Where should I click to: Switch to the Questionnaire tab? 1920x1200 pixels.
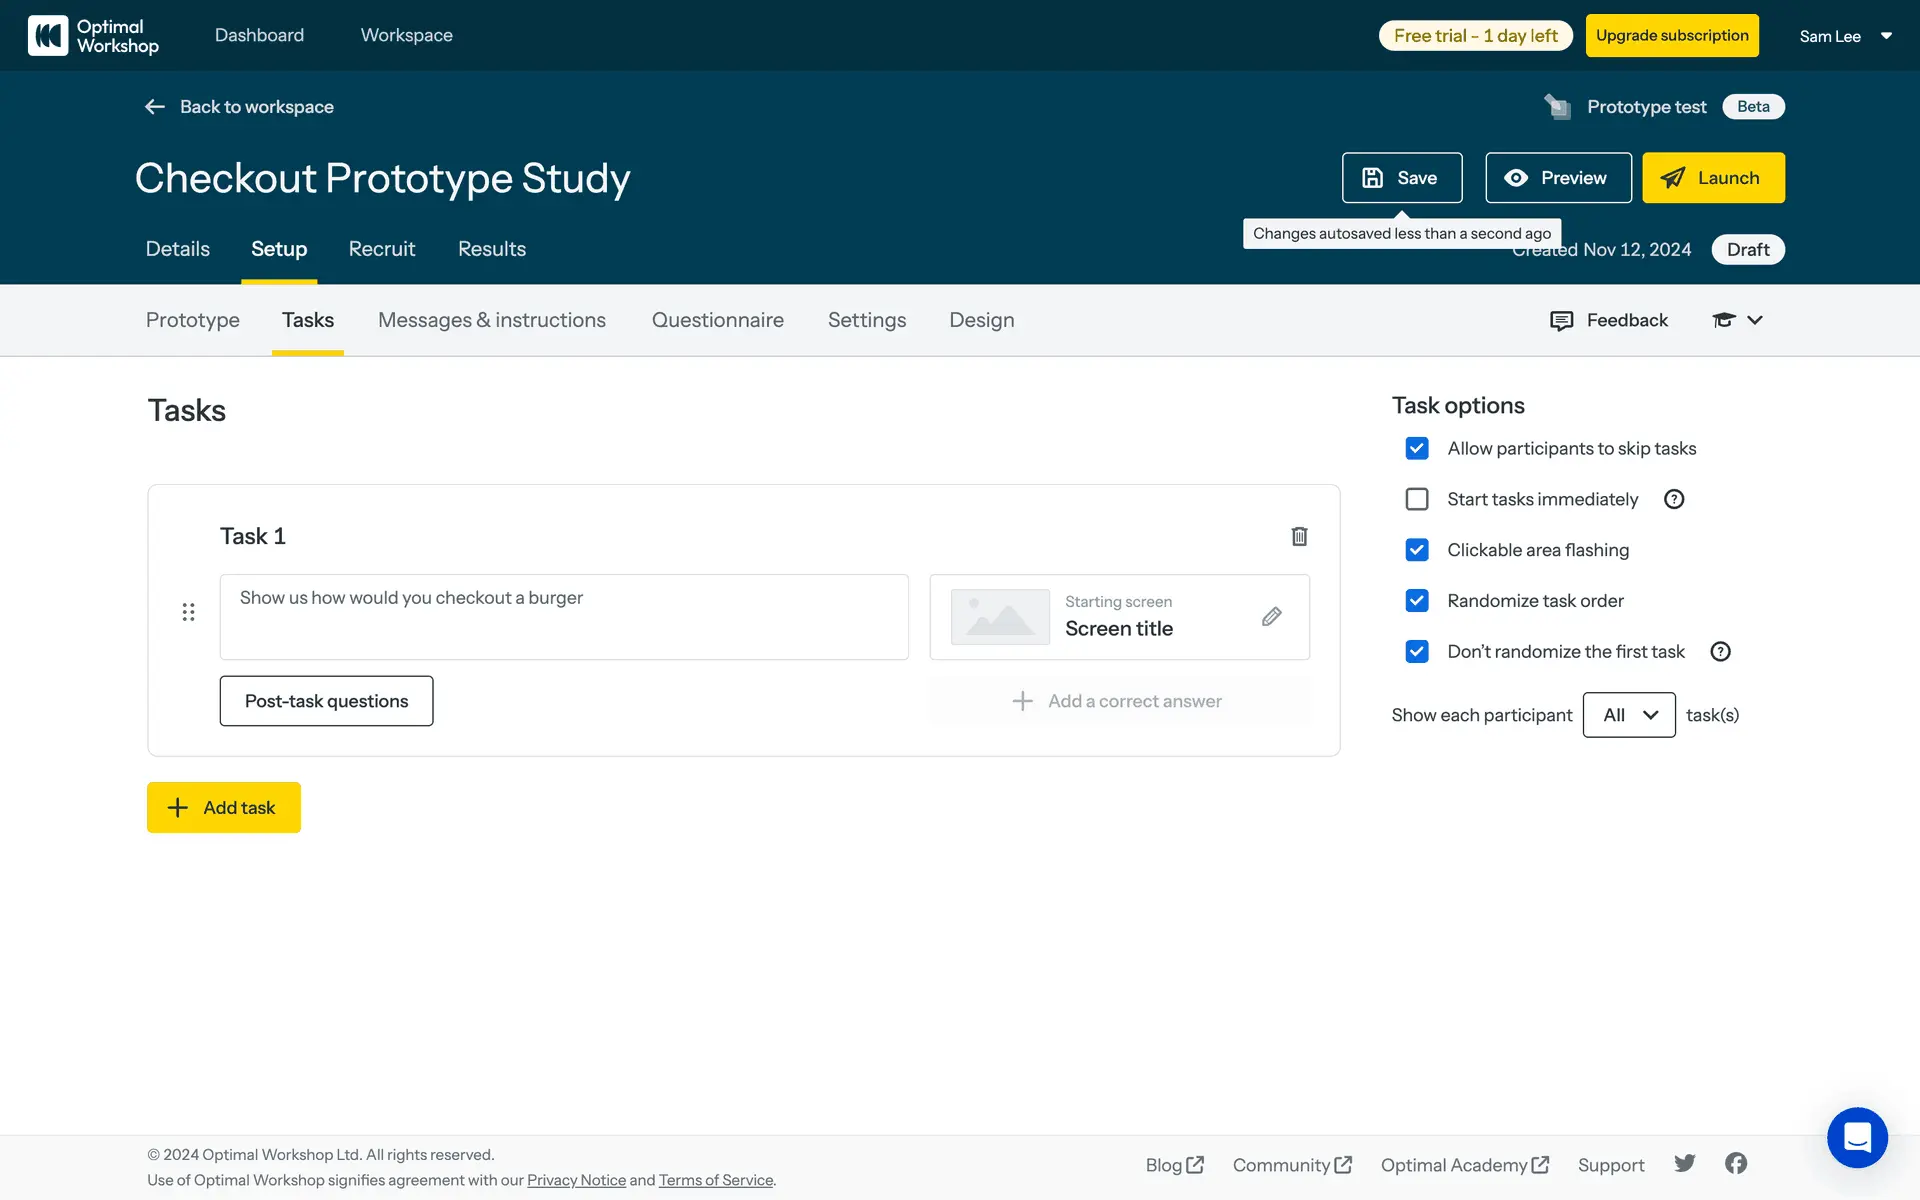[717, 320]
